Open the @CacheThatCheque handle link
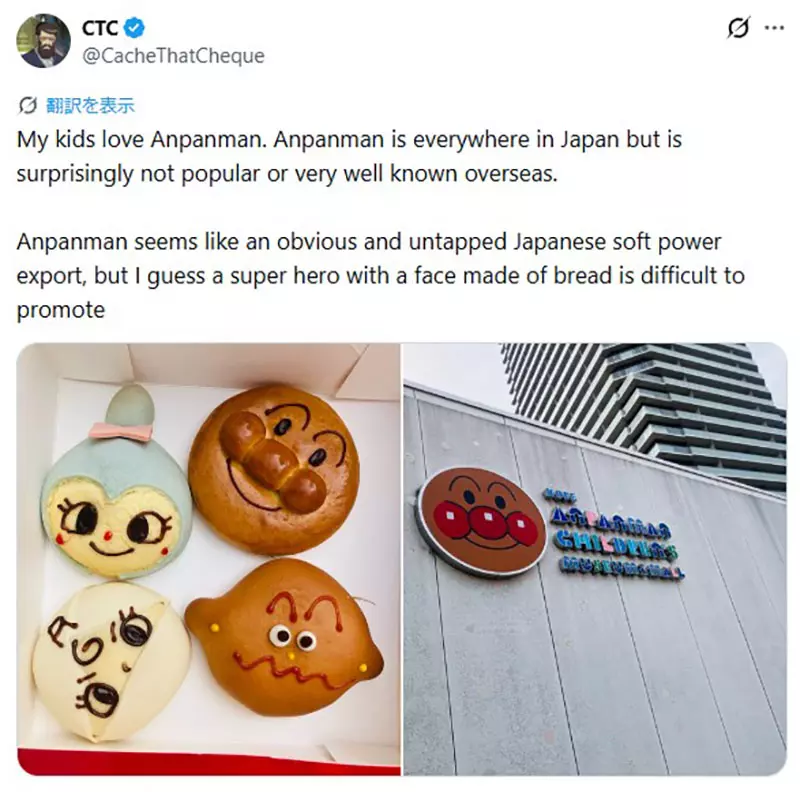This screenshot has height=792, width=800. 173,56
